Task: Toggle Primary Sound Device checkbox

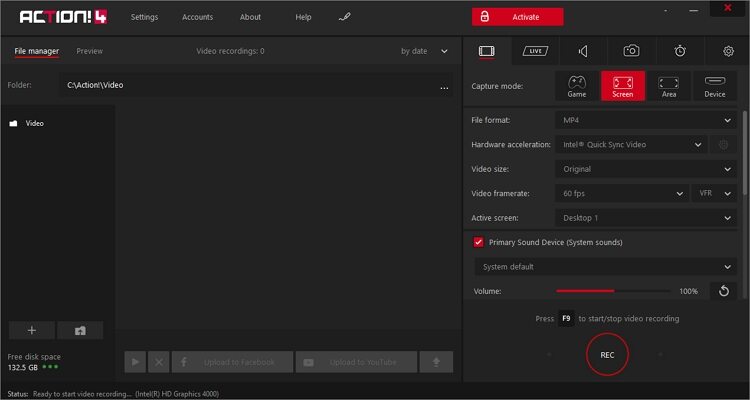Action: coord(478,242)
